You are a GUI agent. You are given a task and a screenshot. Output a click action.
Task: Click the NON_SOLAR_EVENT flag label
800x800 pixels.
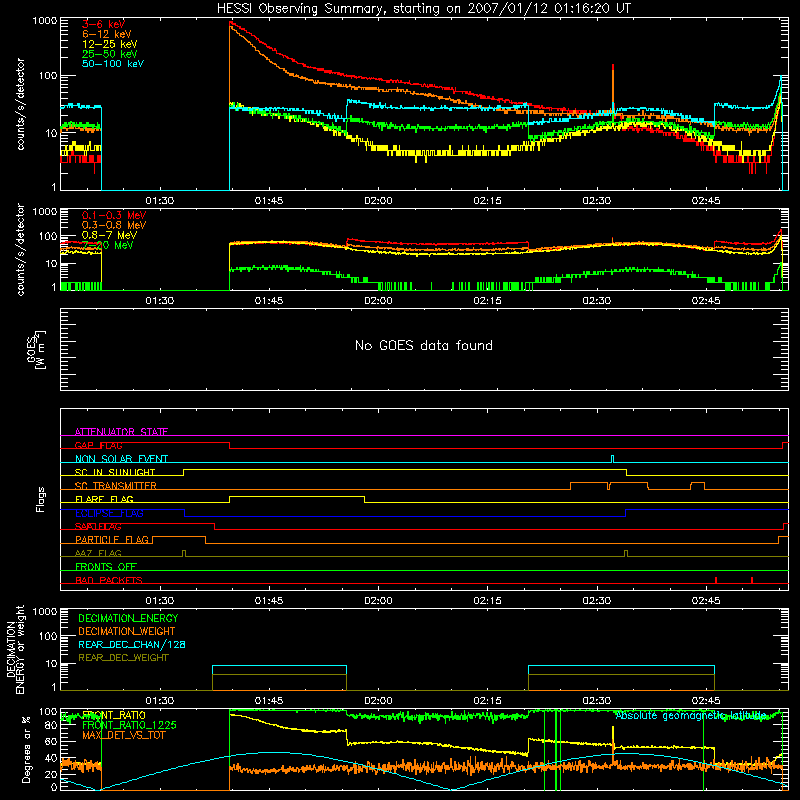121,459
